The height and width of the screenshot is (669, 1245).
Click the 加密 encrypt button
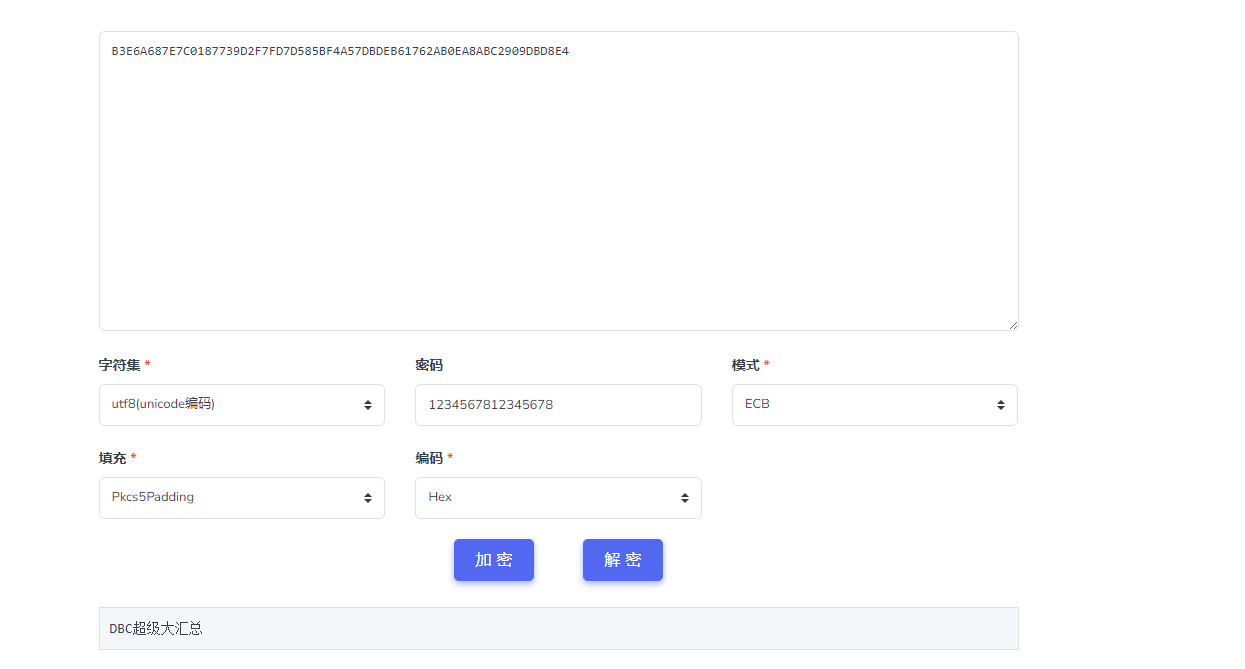click(494, 560)
